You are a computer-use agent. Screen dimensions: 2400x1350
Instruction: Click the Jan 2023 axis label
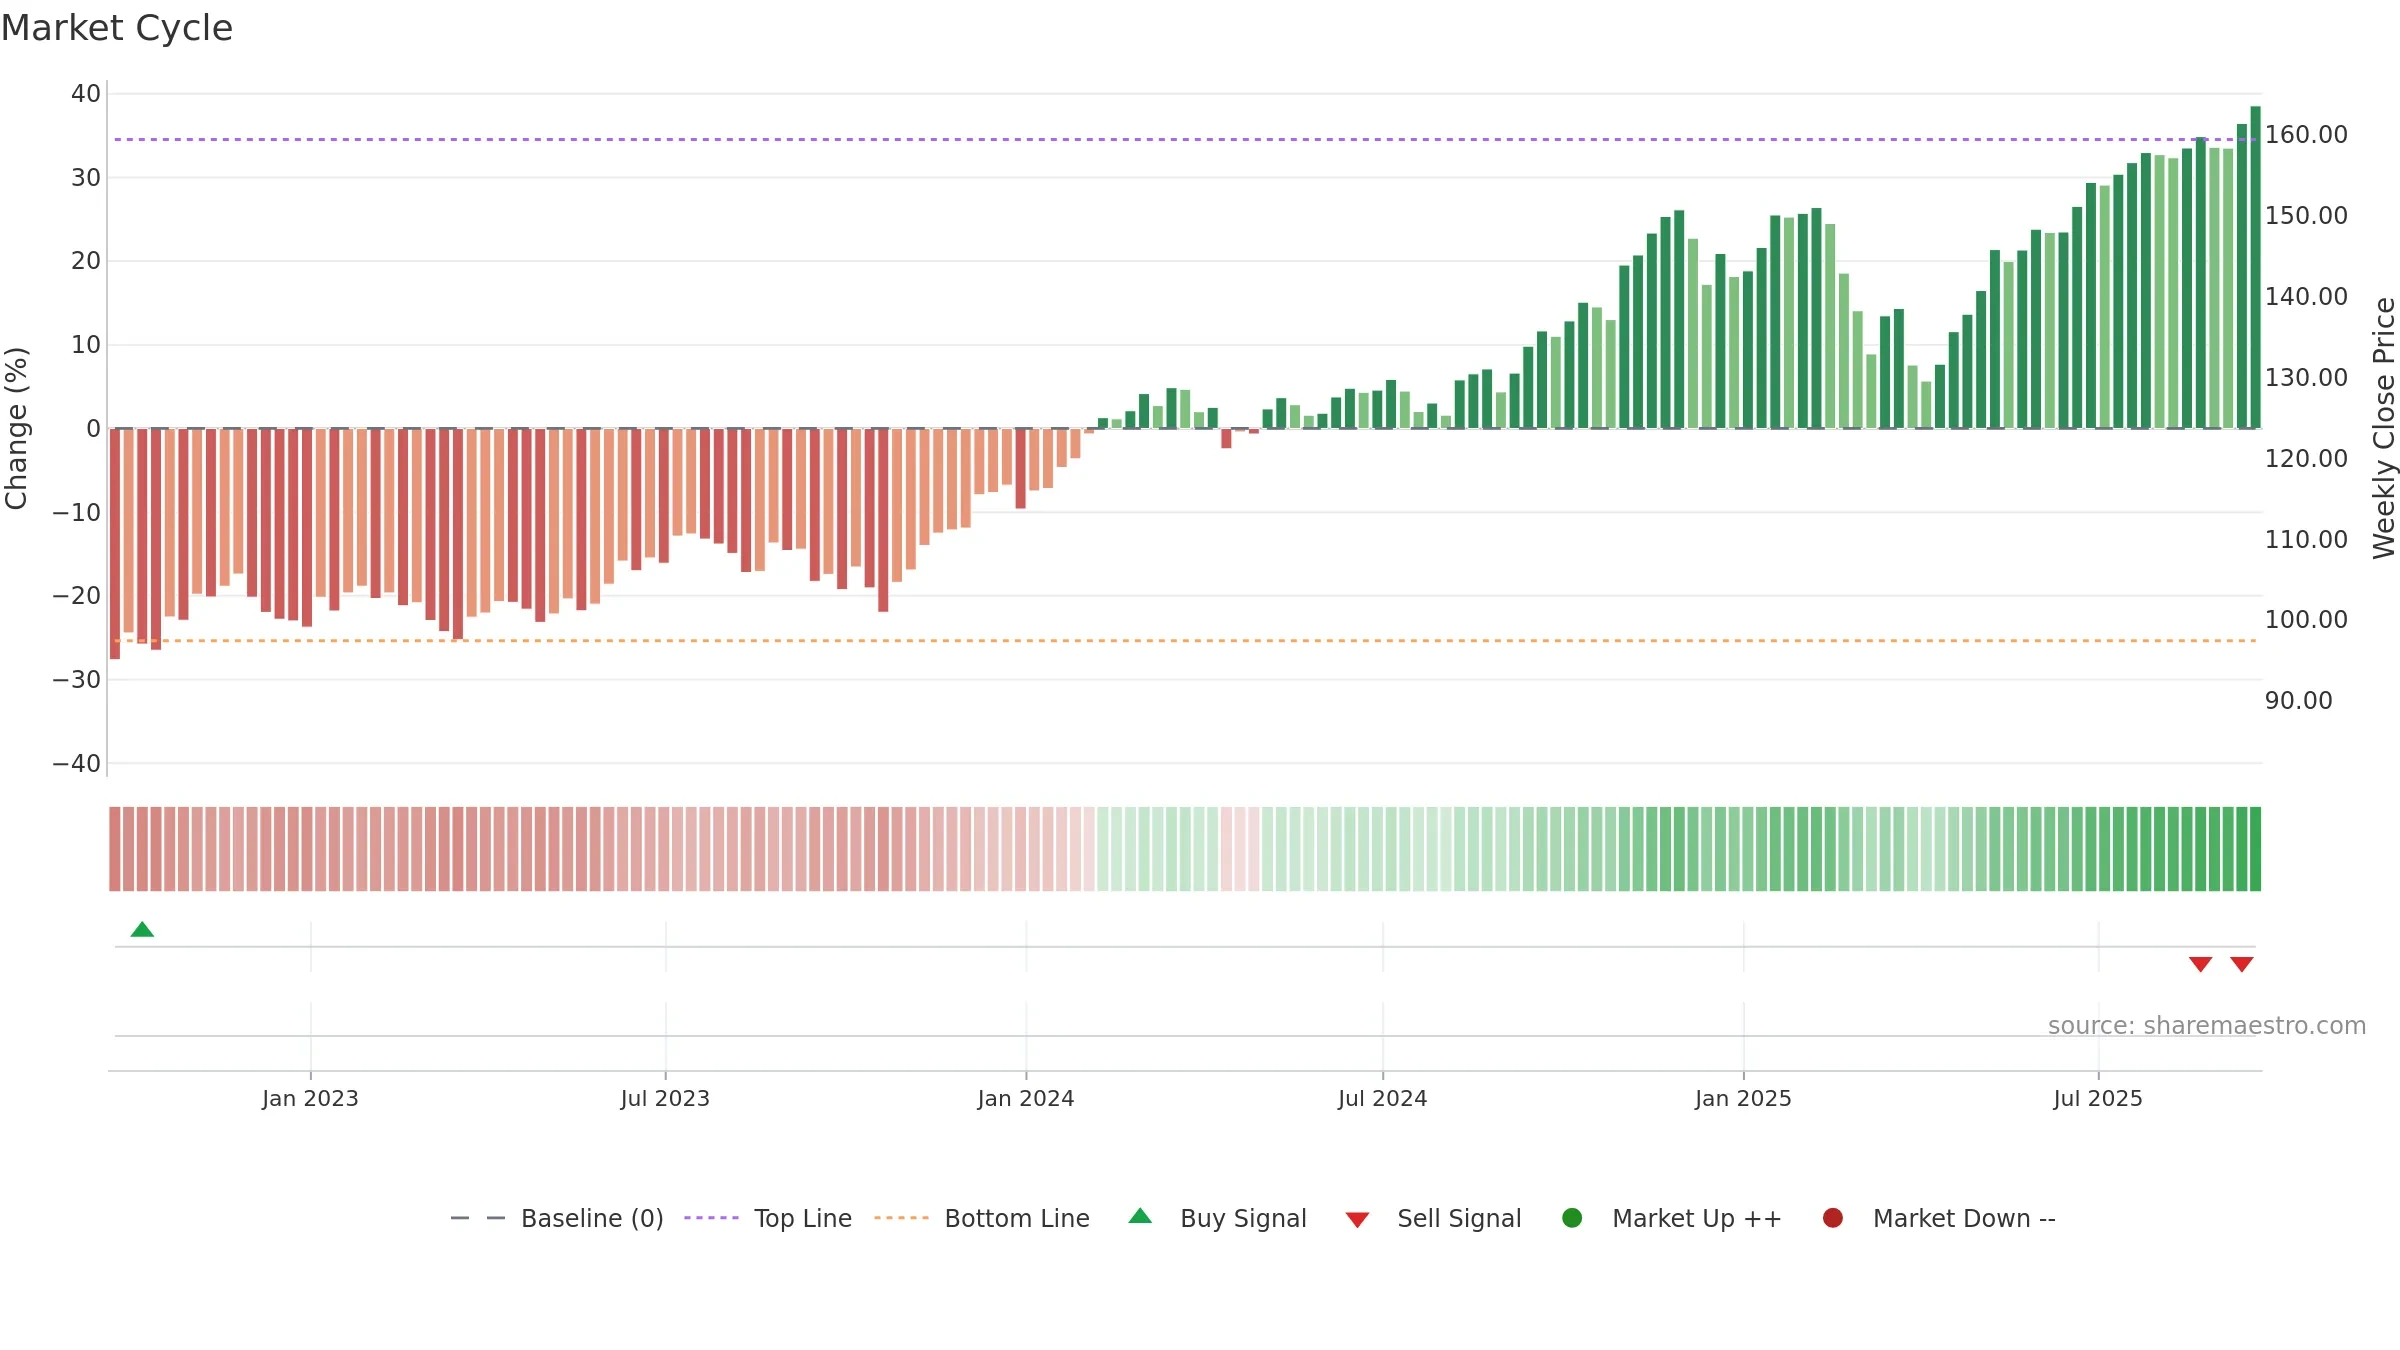tap(310, 1098)
